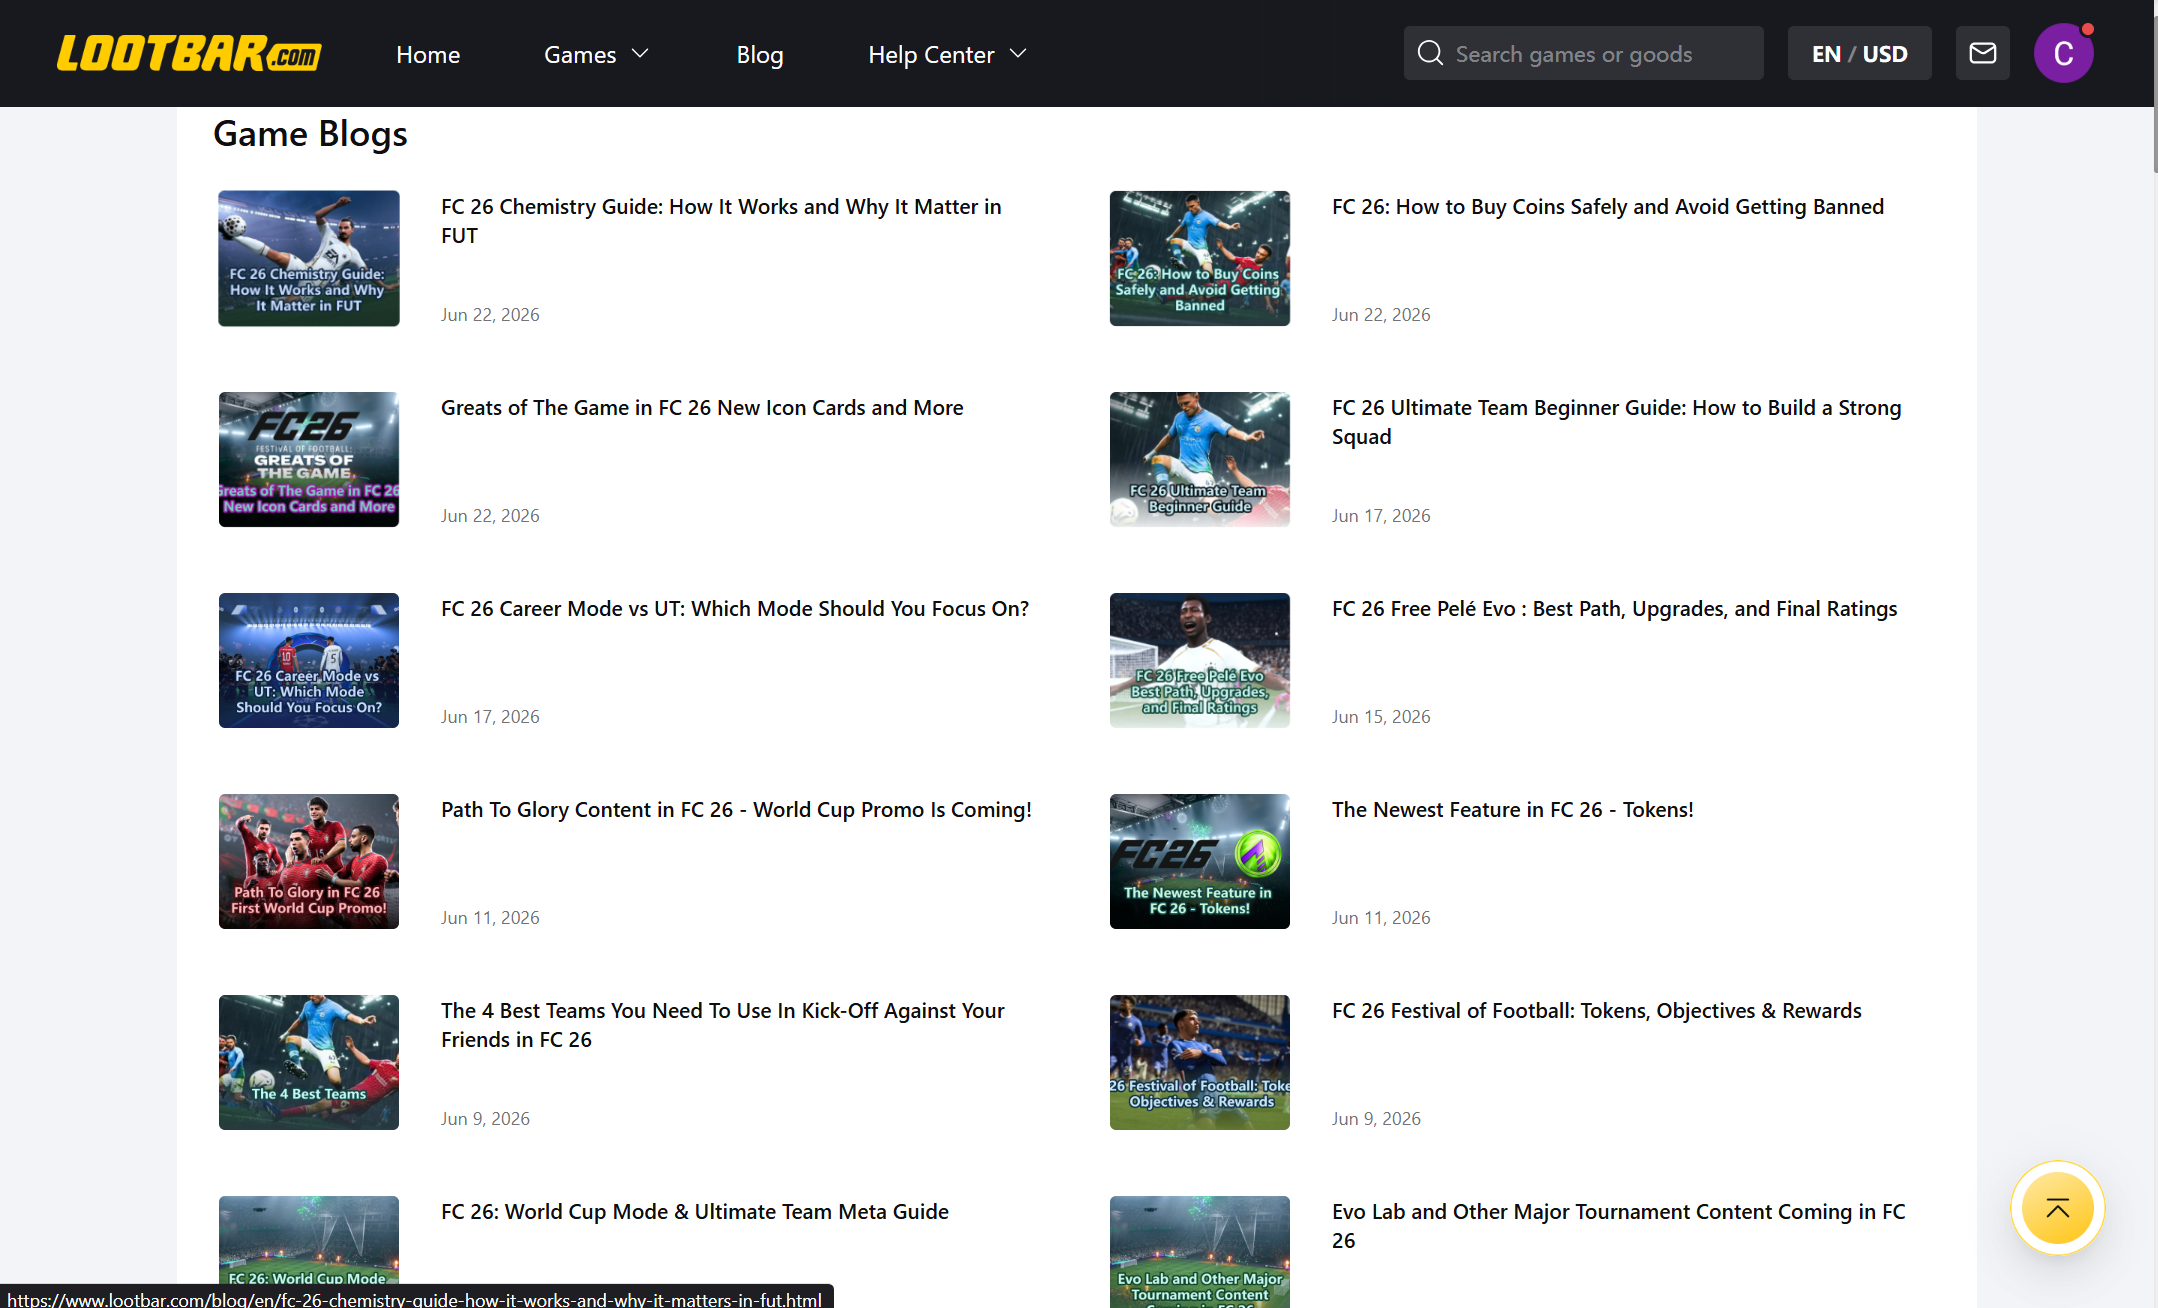The image size is (2158, 1308).
Task: Click the Ultimate Team Beginner Guide thumbnail
Action: pos(1200,459)
